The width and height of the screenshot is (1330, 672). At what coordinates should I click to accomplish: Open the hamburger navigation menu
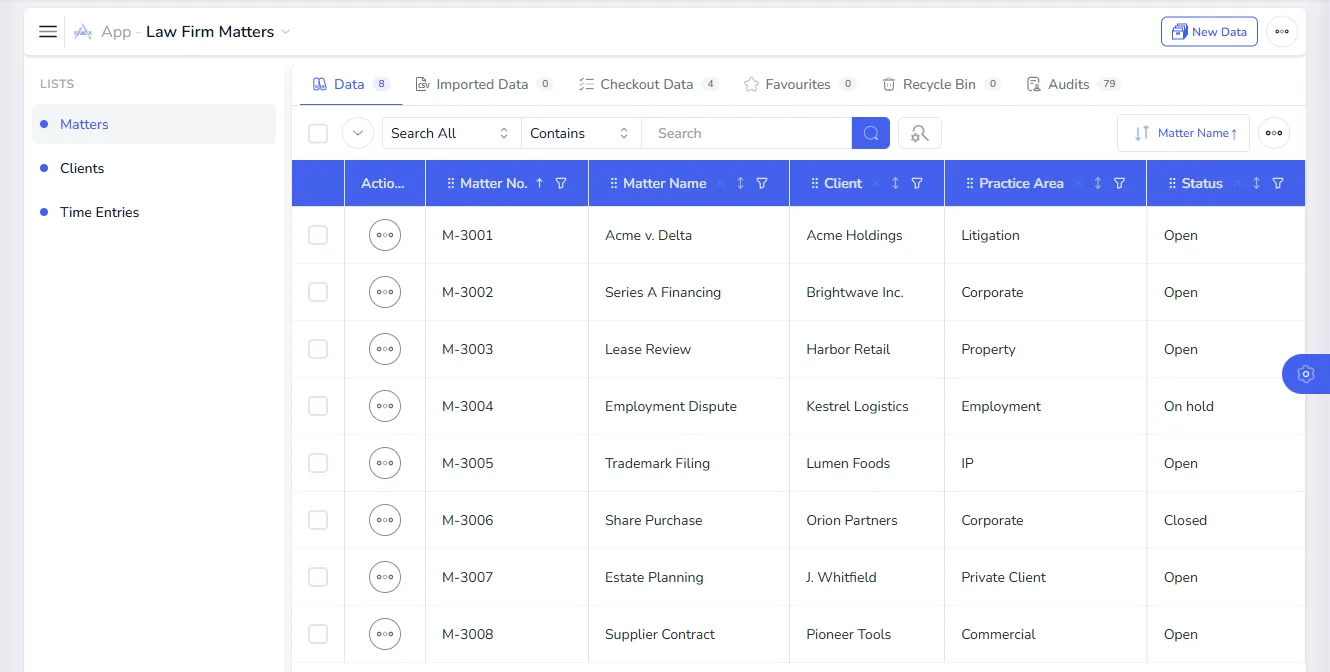[48, 32]
